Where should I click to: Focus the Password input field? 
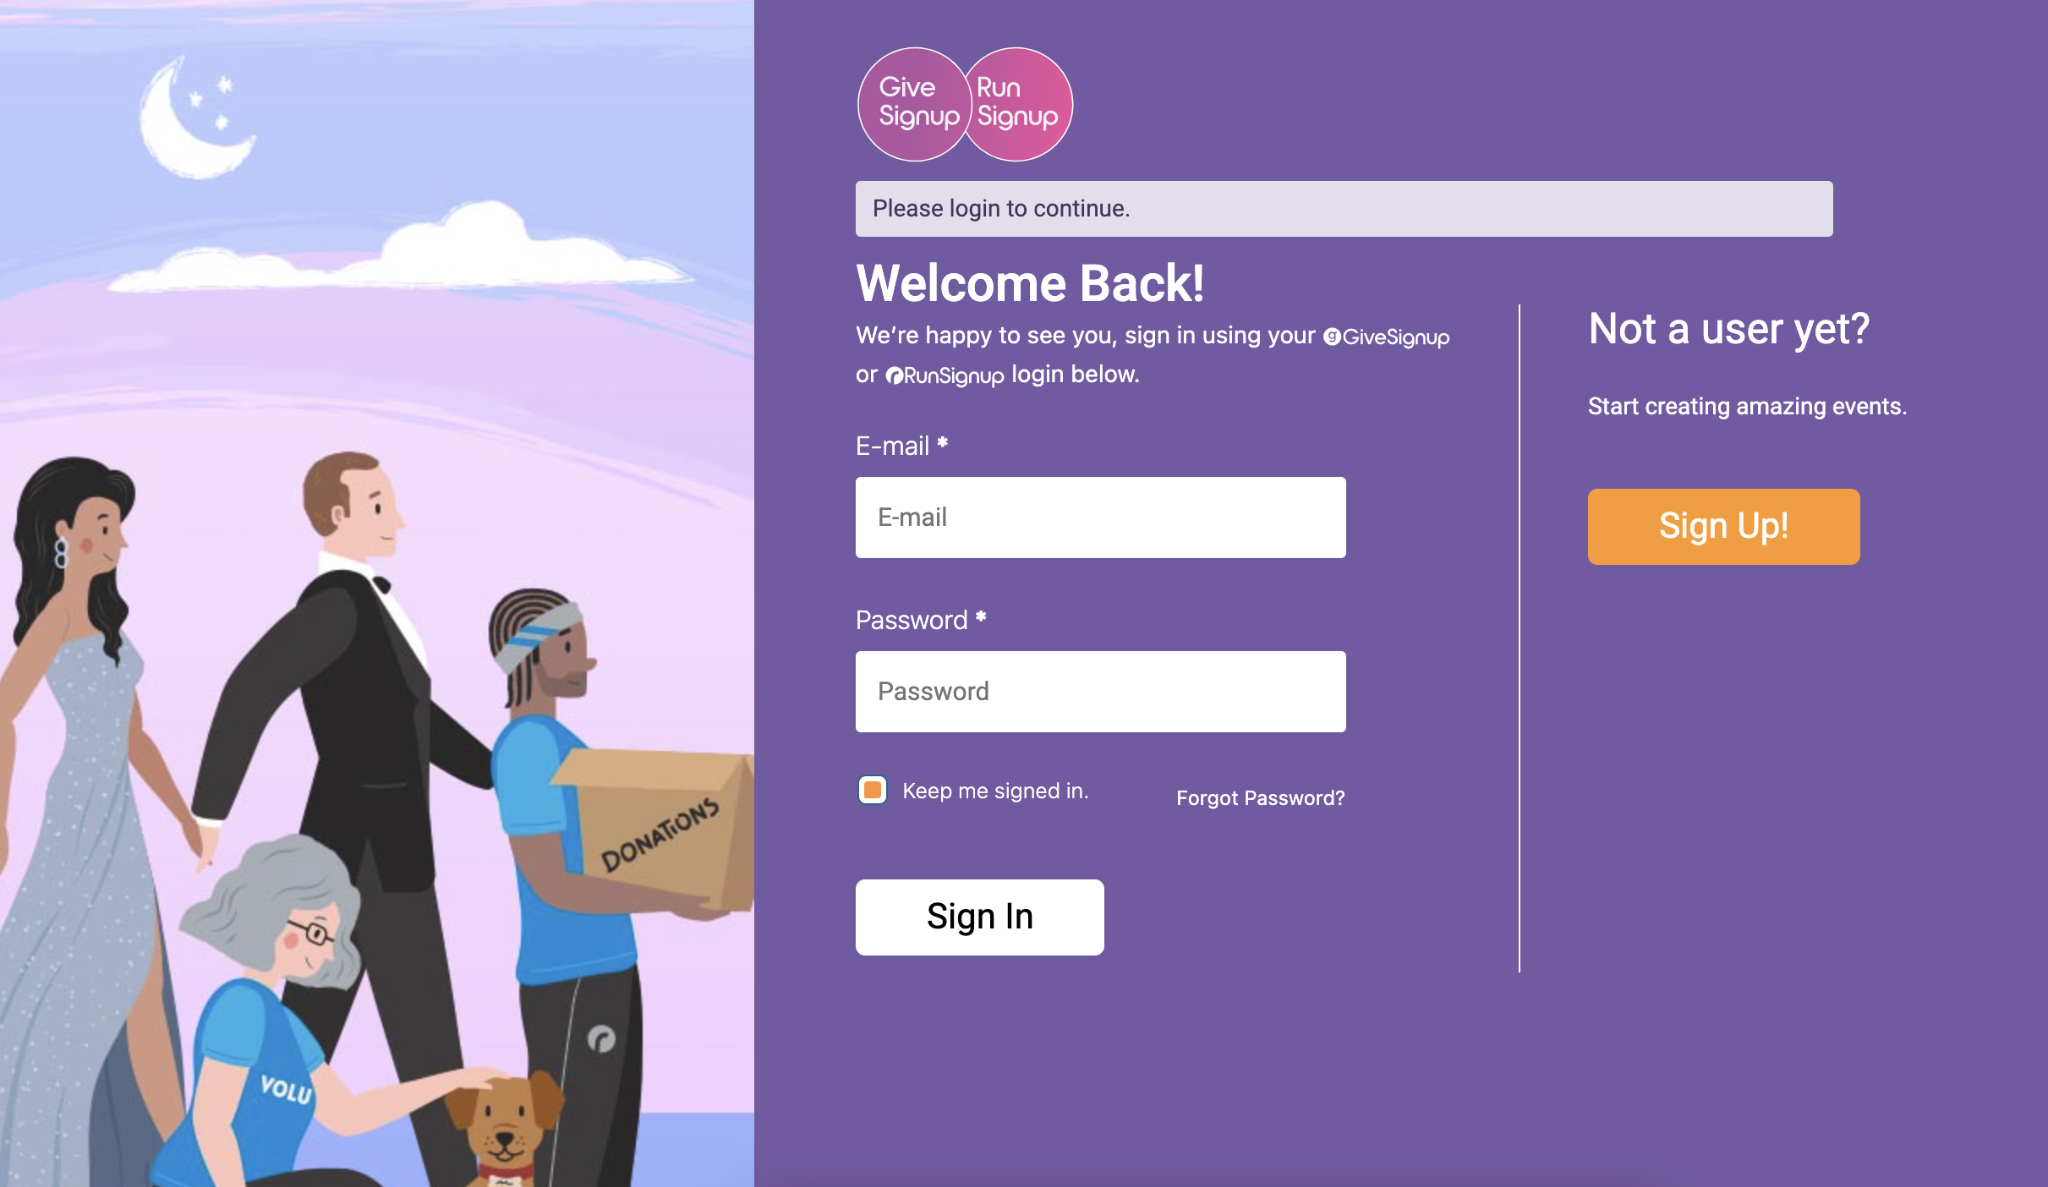(1100, 691)
